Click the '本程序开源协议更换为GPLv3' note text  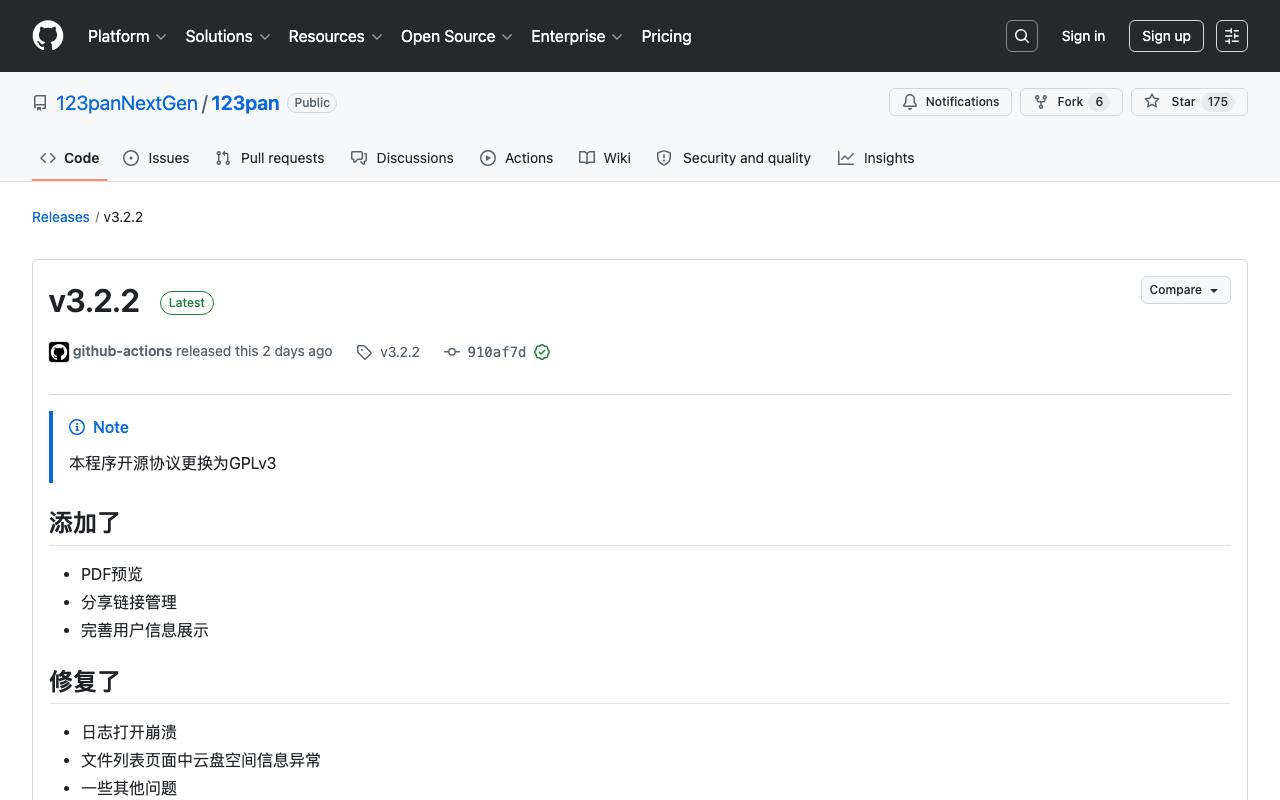[x=173, y=463]
